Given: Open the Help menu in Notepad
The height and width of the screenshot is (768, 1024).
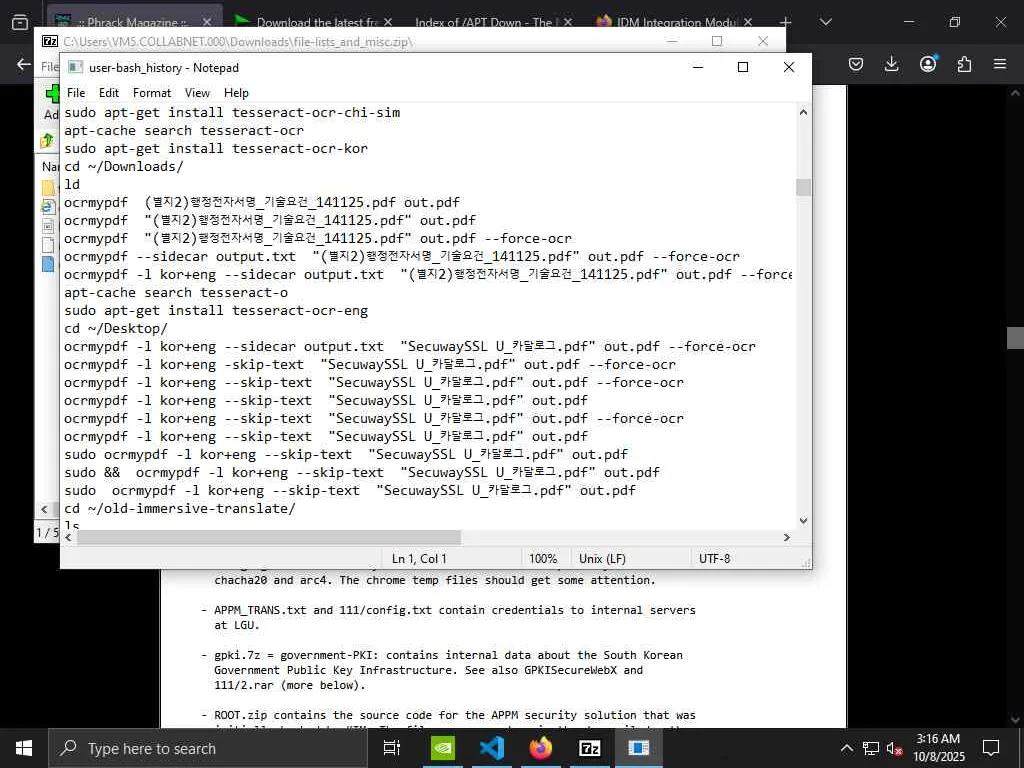Looking at the screenshot, I should coord(236,93).
